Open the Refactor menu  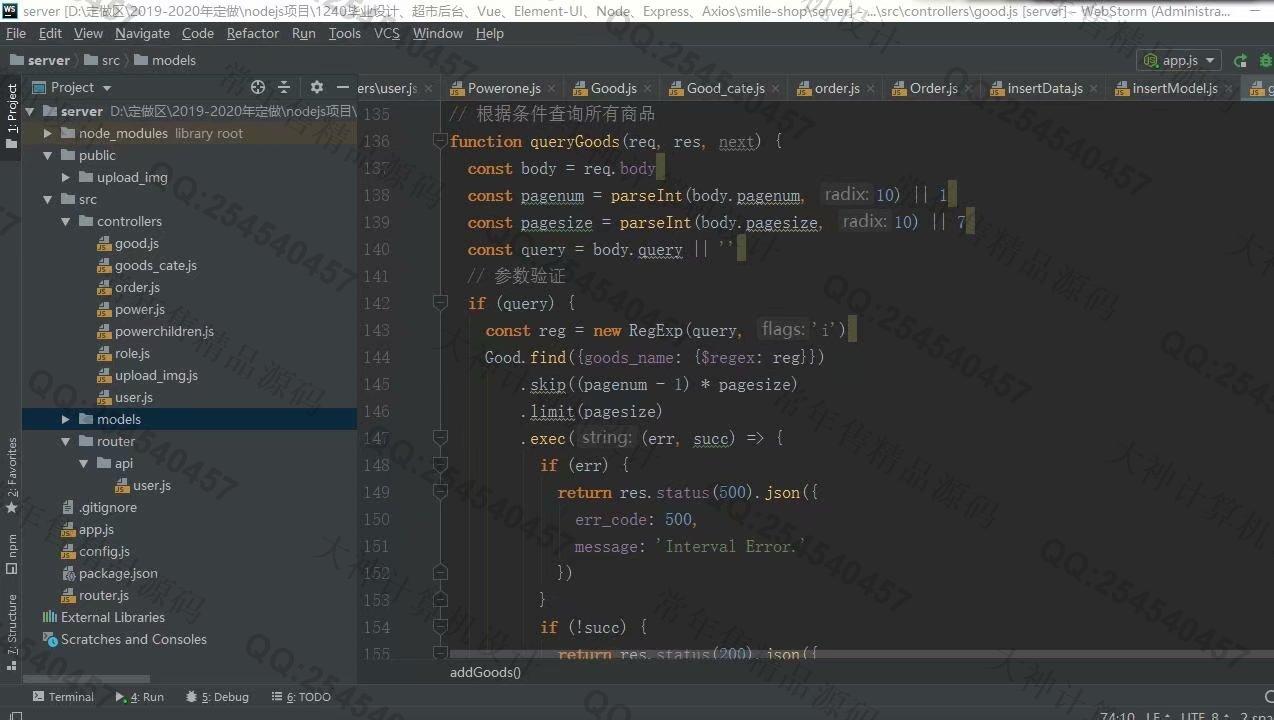click(253, 33)
